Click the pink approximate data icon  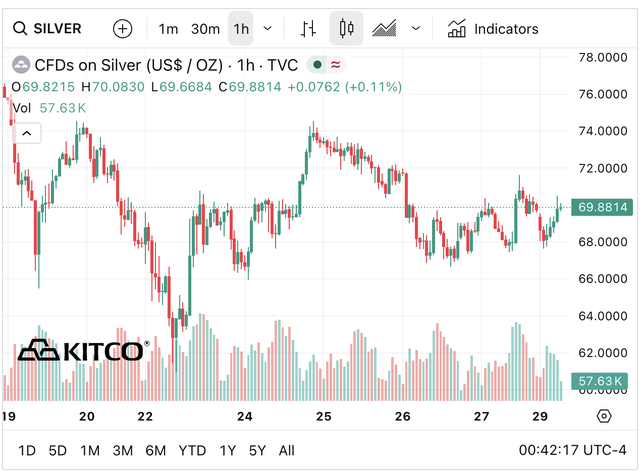click(x=335, y=66)
